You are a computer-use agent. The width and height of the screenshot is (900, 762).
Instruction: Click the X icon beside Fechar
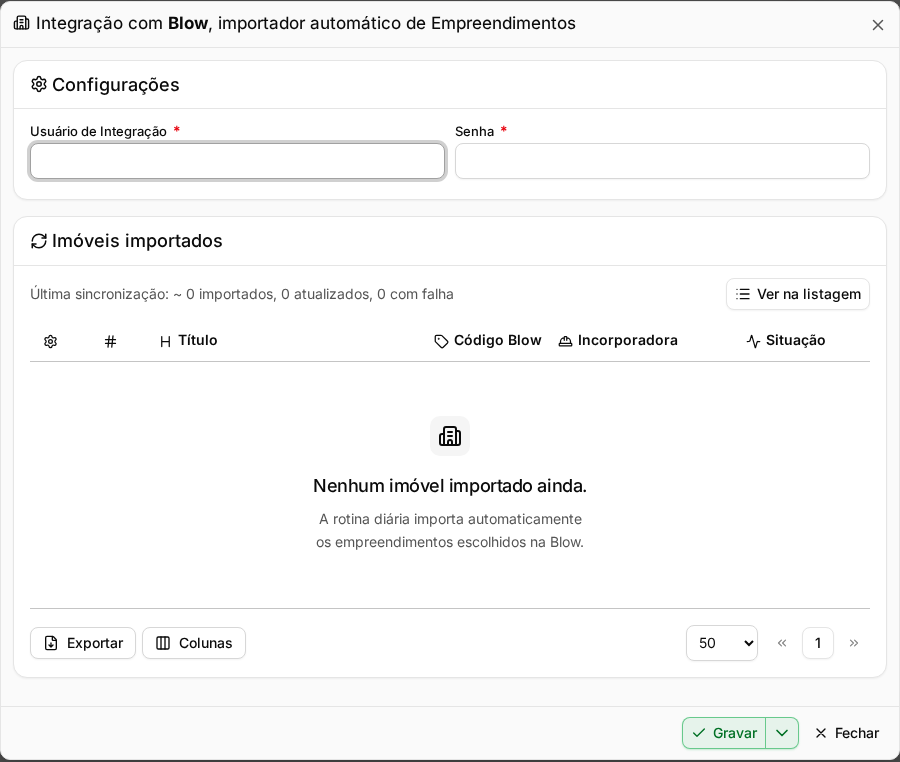coord(821,733)
